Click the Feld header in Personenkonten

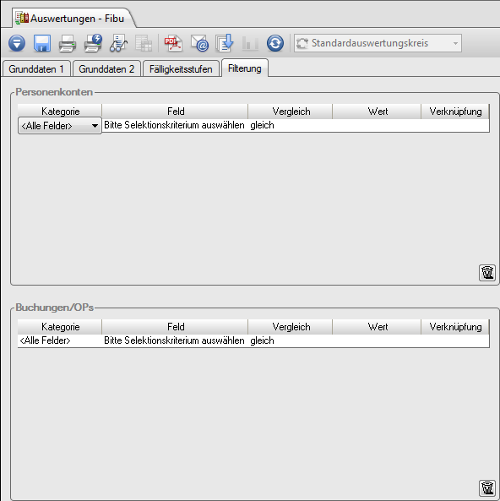tap(175, 111)
